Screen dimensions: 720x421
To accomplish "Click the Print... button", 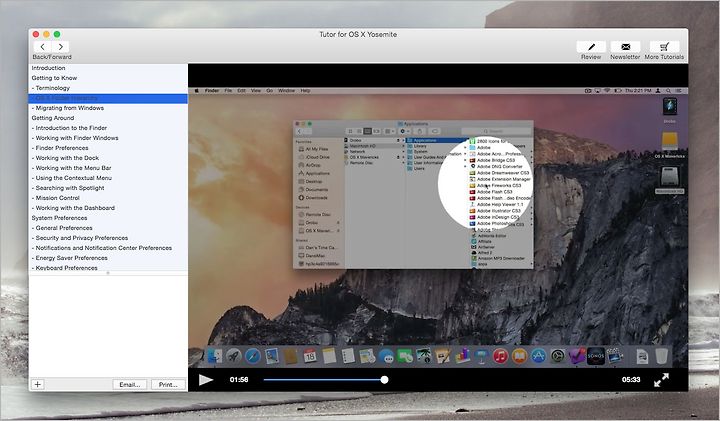I will 168,384.
